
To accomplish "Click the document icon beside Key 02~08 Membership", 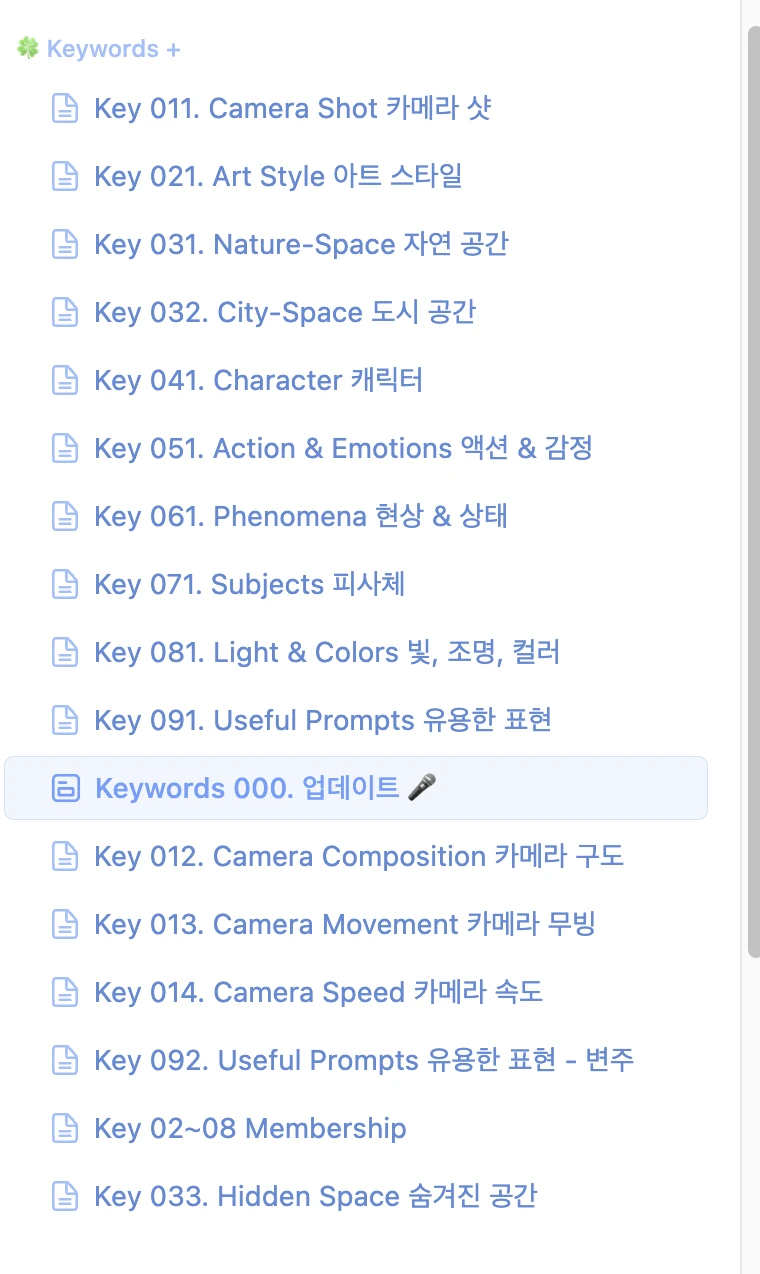I will (x=65, y=1128).
